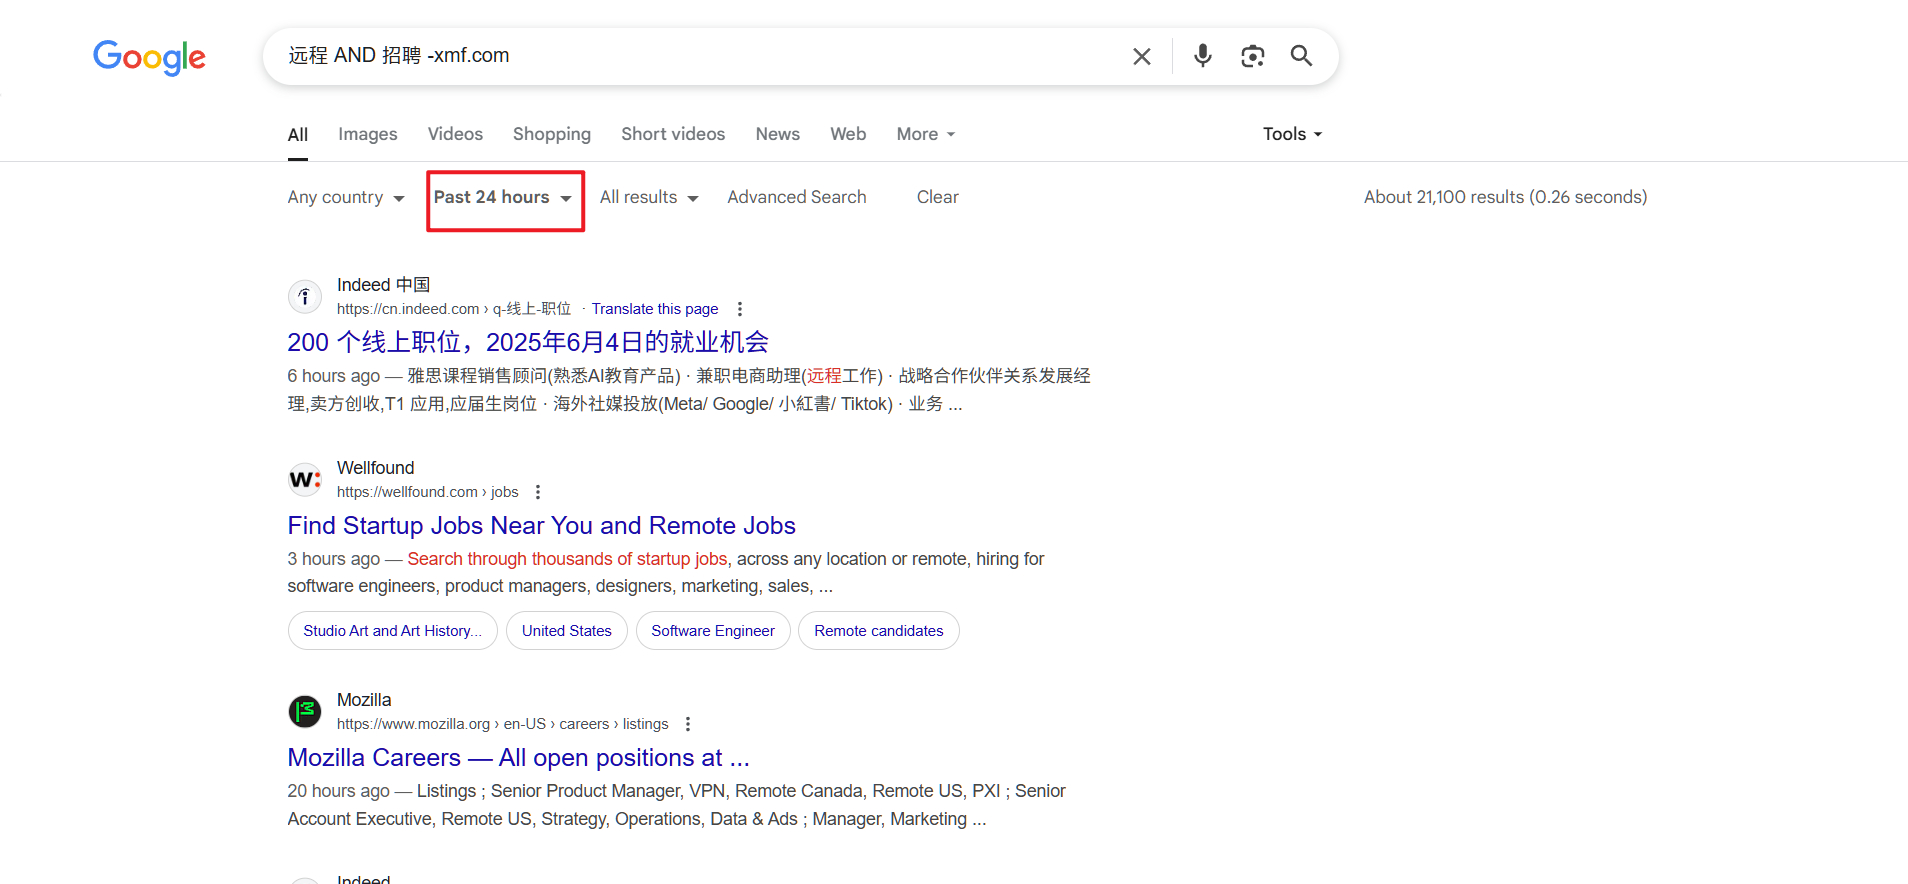Clear the applied search filters

(937, 198)
